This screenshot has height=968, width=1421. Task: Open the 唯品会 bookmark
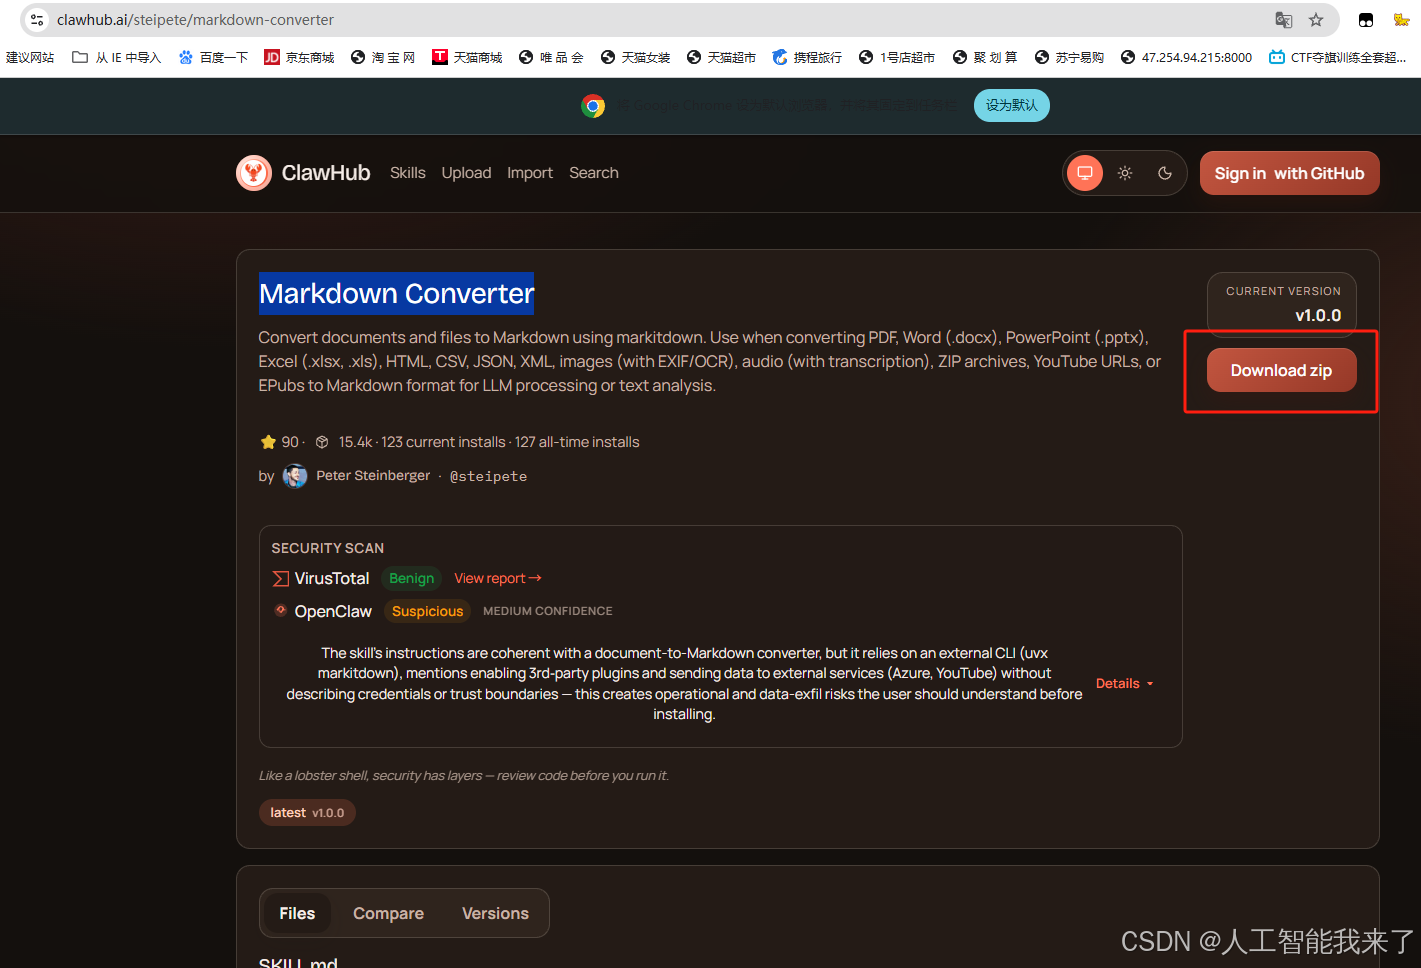pyautogui.click(x=551, y=57)
